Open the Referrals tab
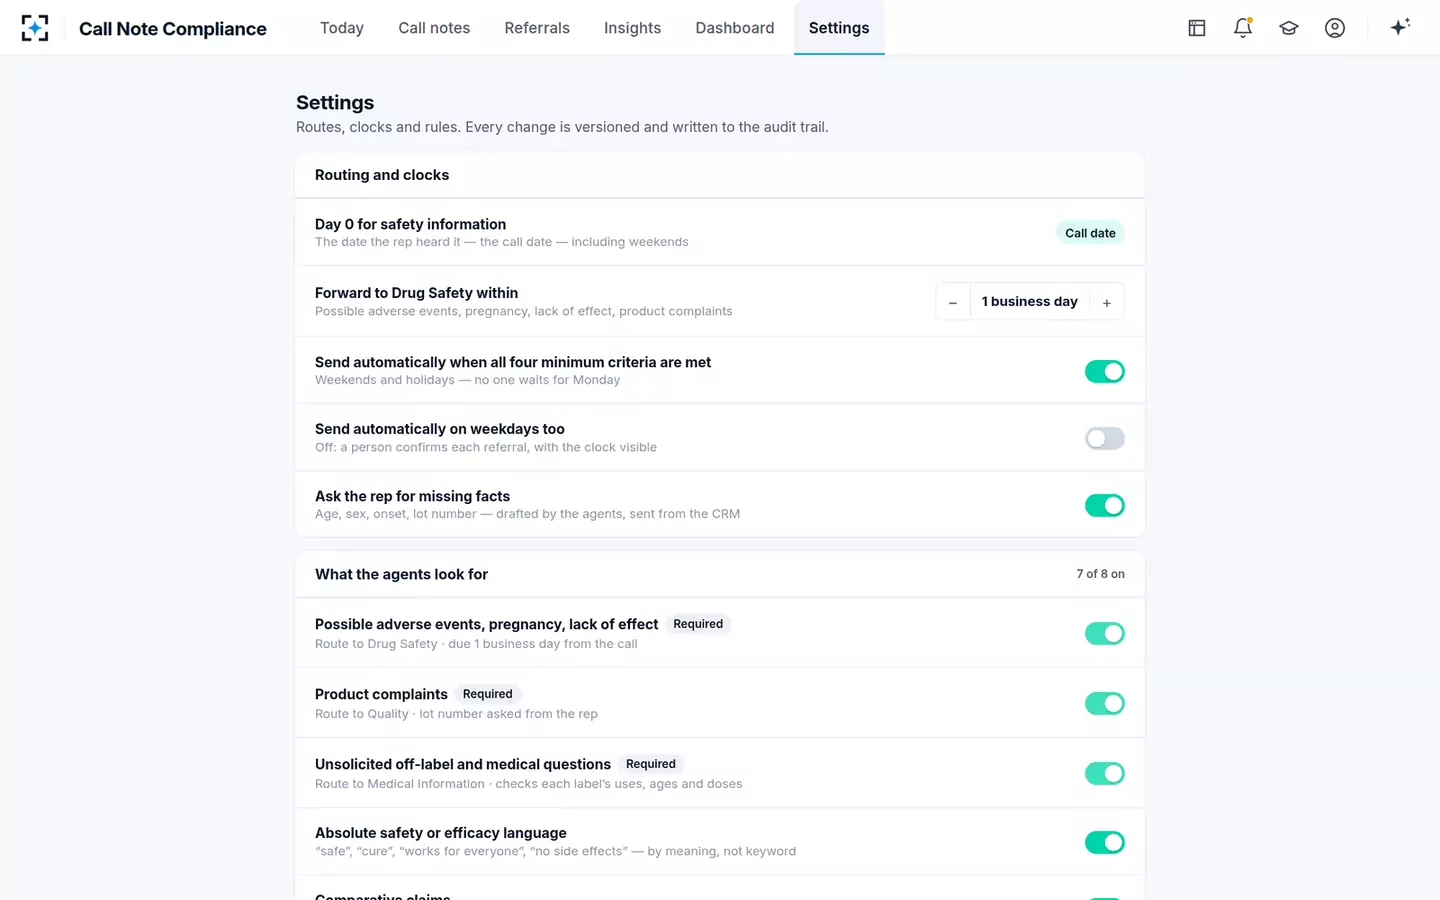The height and width of the screenshot is (900, 1440). coord(537,28)
